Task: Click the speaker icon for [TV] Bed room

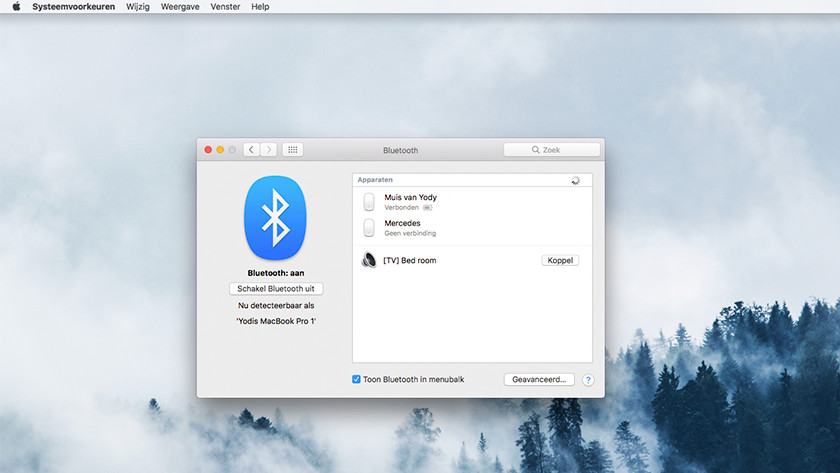Action: [x=369, y=260]
